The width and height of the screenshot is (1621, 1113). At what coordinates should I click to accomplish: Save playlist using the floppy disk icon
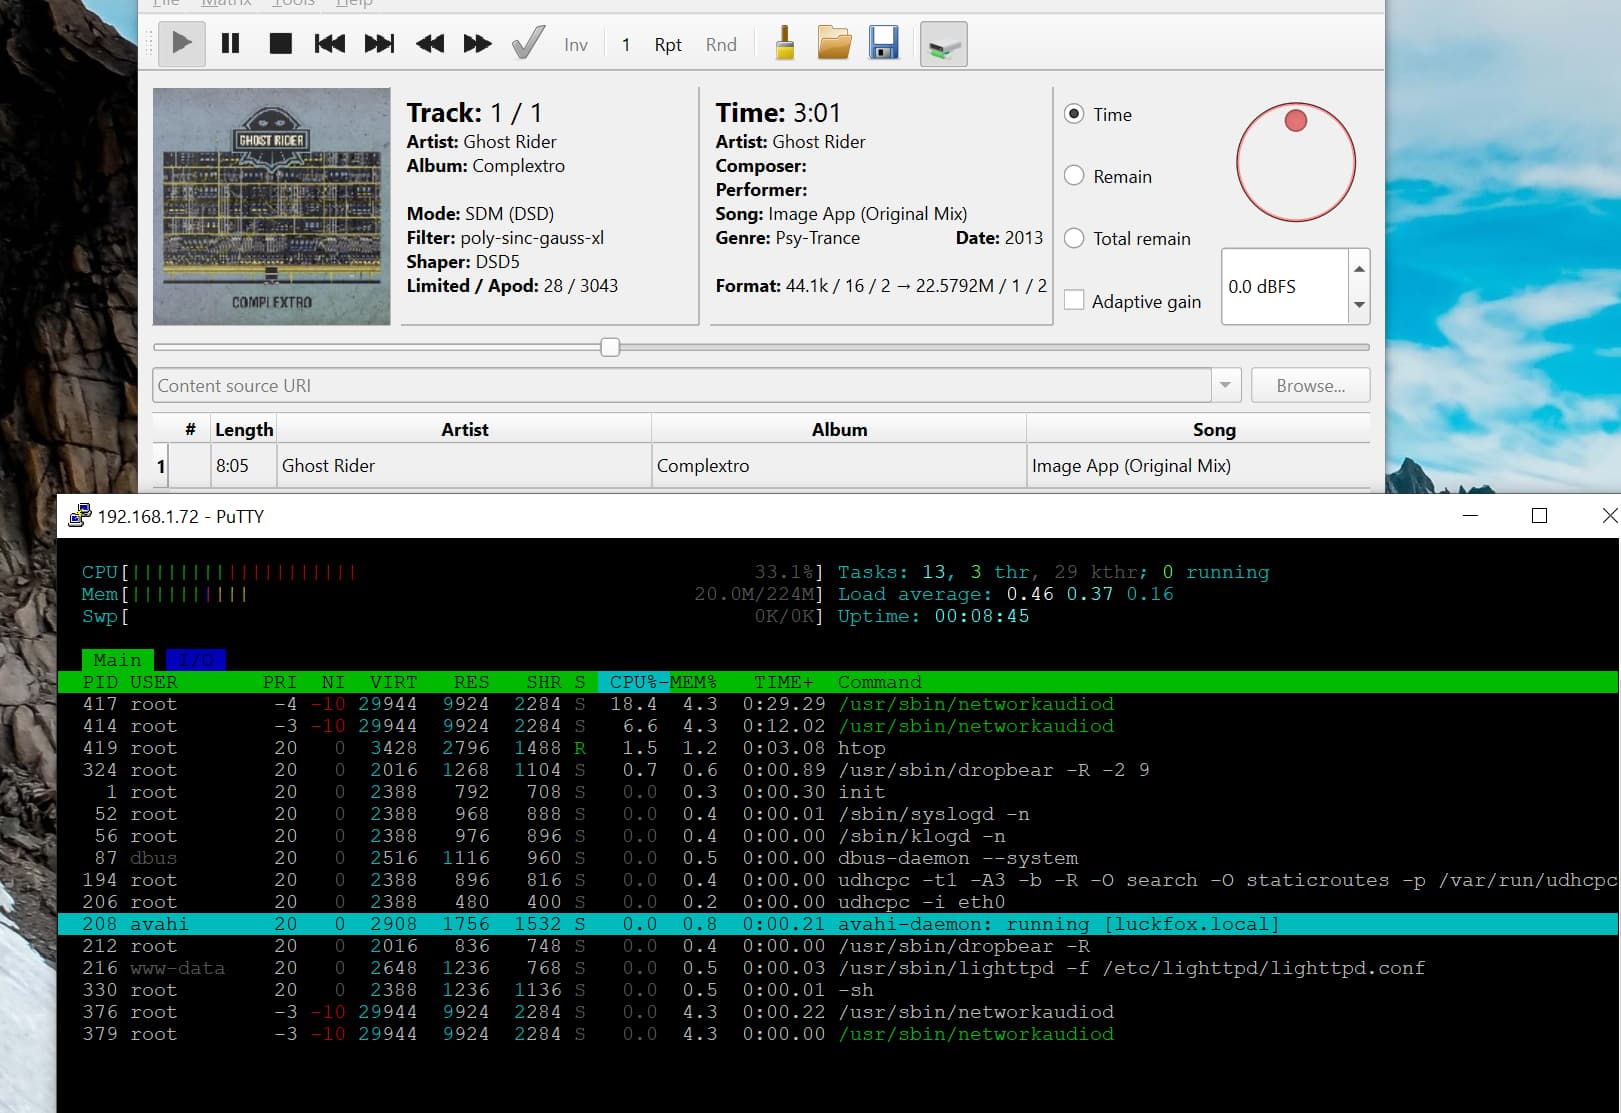coord(883,44)
